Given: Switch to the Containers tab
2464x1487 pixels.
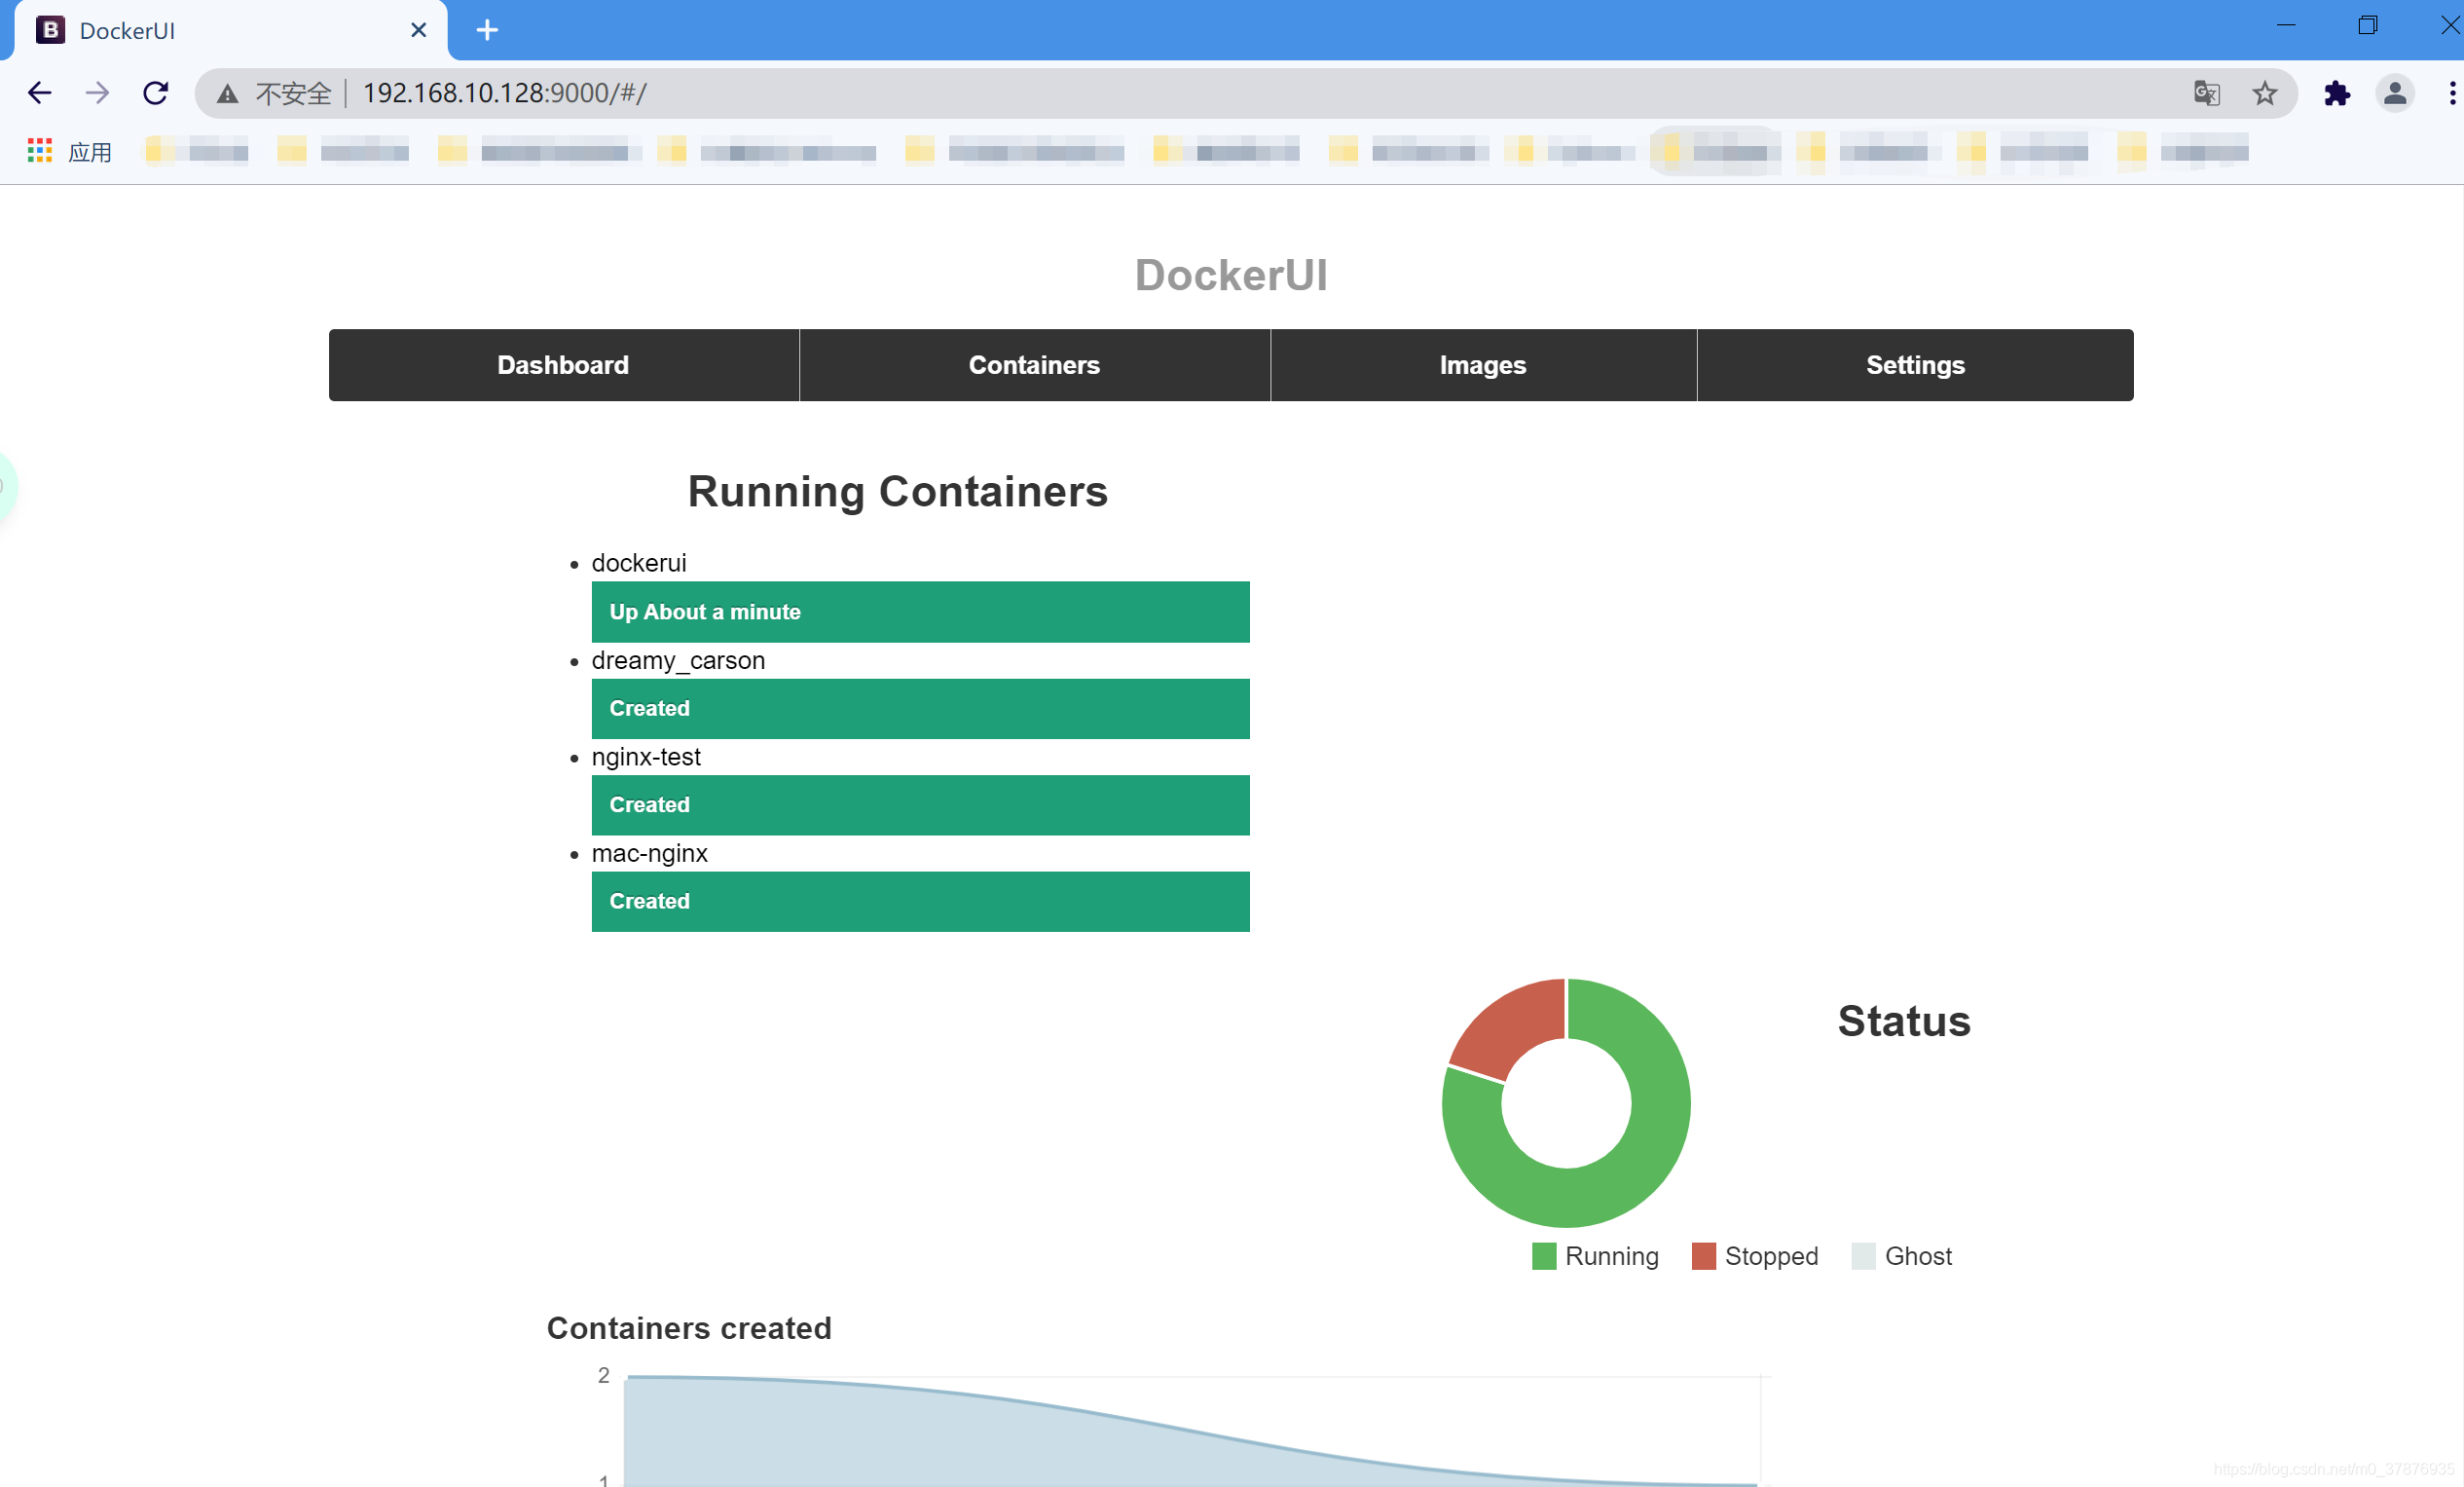Looking at the screenshot, I should point(1034,365).
